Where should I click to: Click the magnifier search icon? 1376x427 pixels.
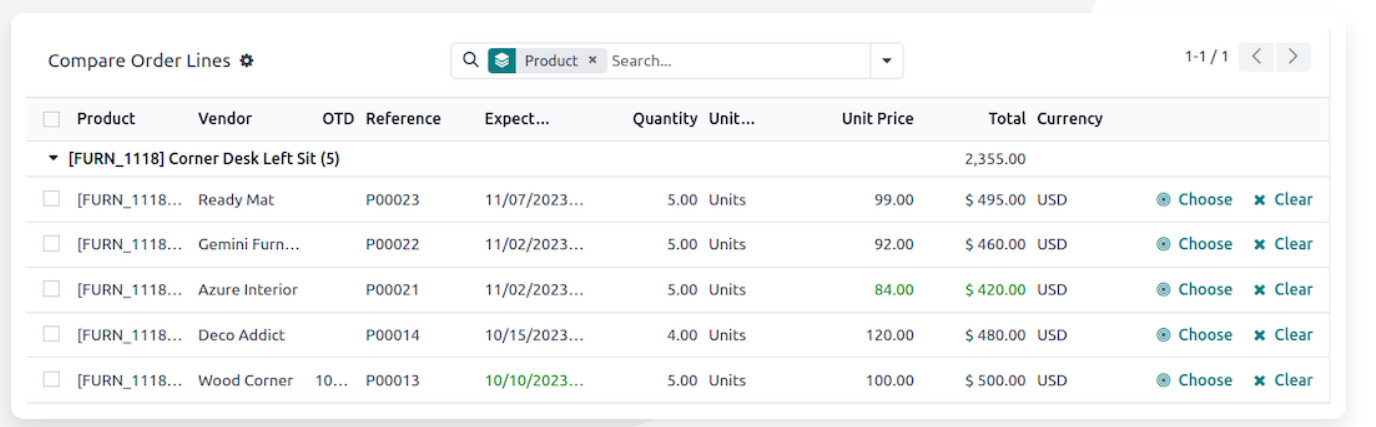tap(470, 60)
